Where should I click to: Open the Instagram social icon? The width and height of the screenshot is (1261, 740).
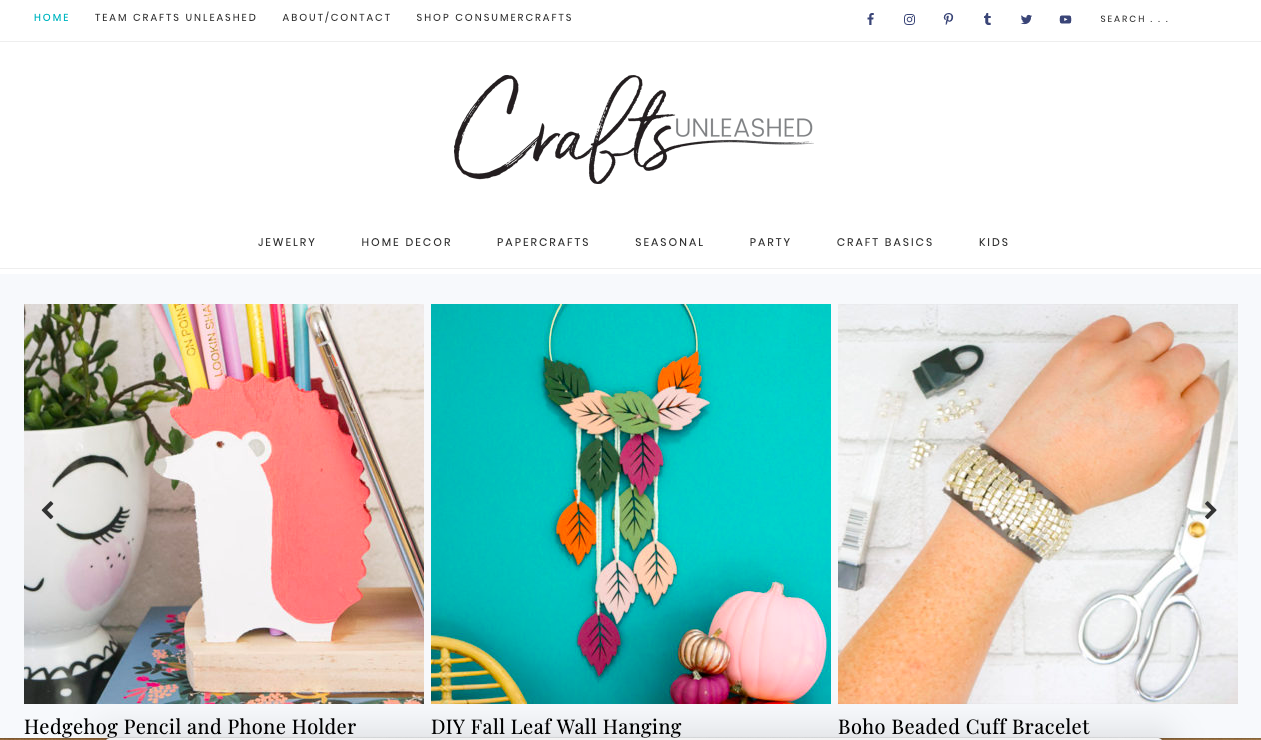click(x=909, y=19)
